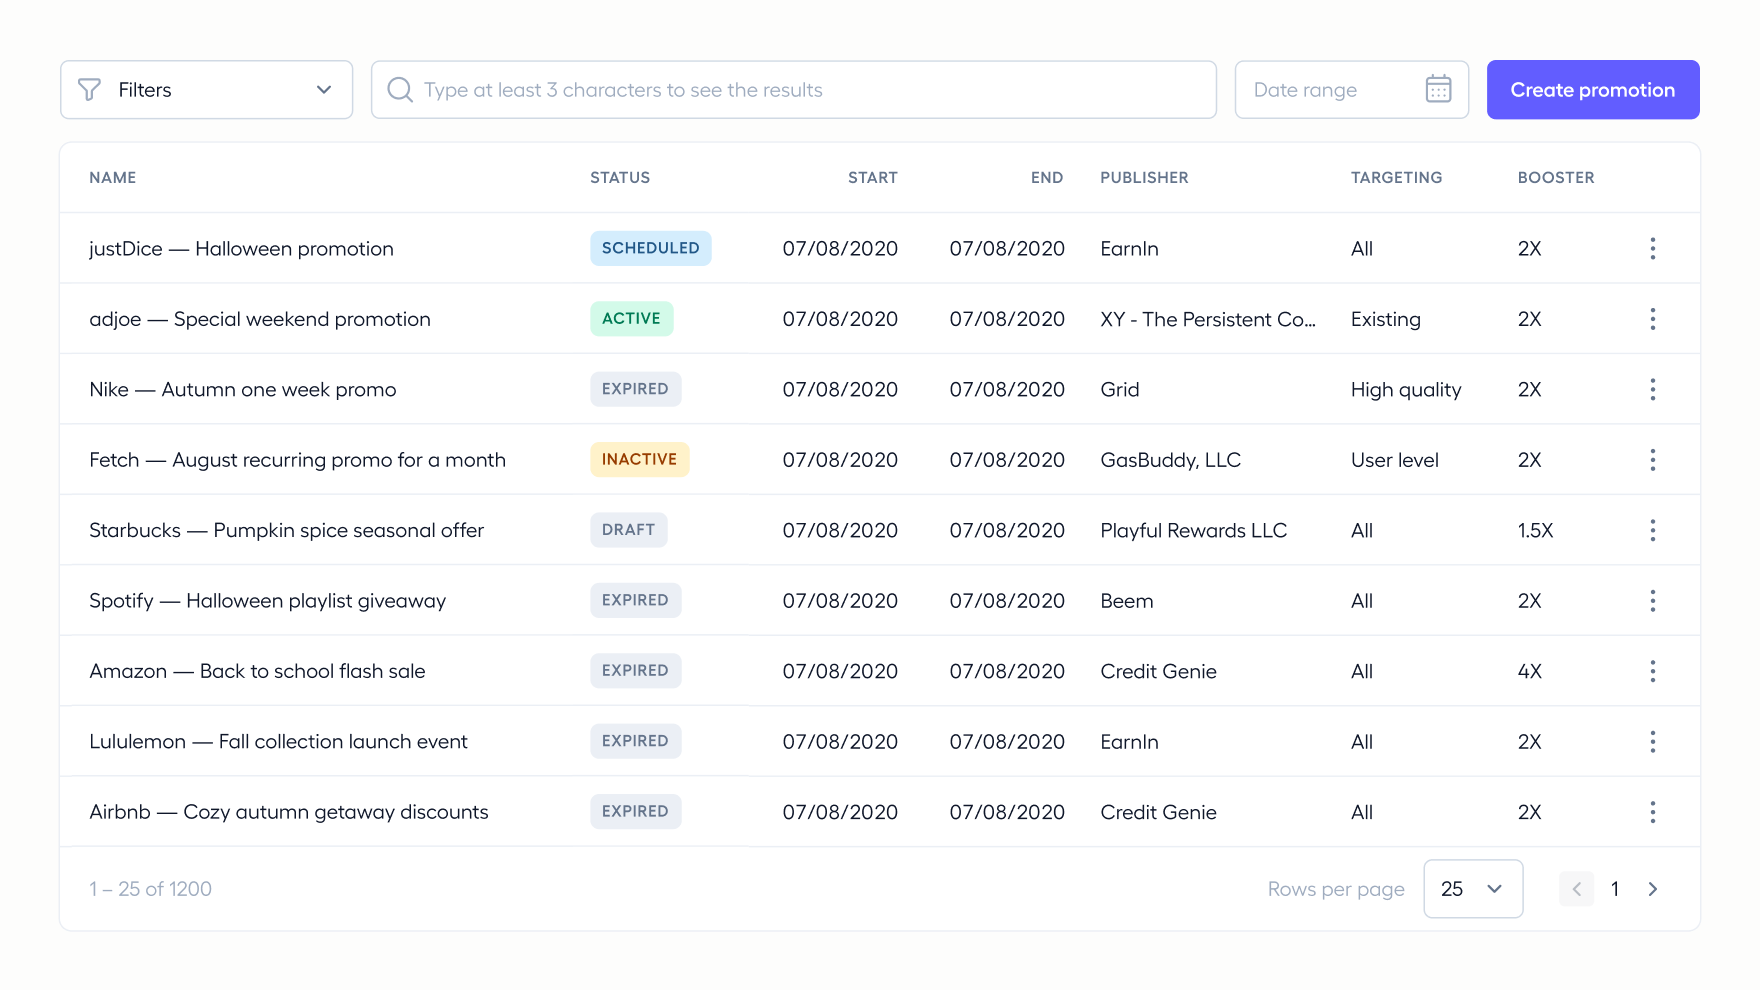1760x990 pixels.
Task: Open three-dot menu for Nike Autumn promo
Action: click(x=1652, y=389)
